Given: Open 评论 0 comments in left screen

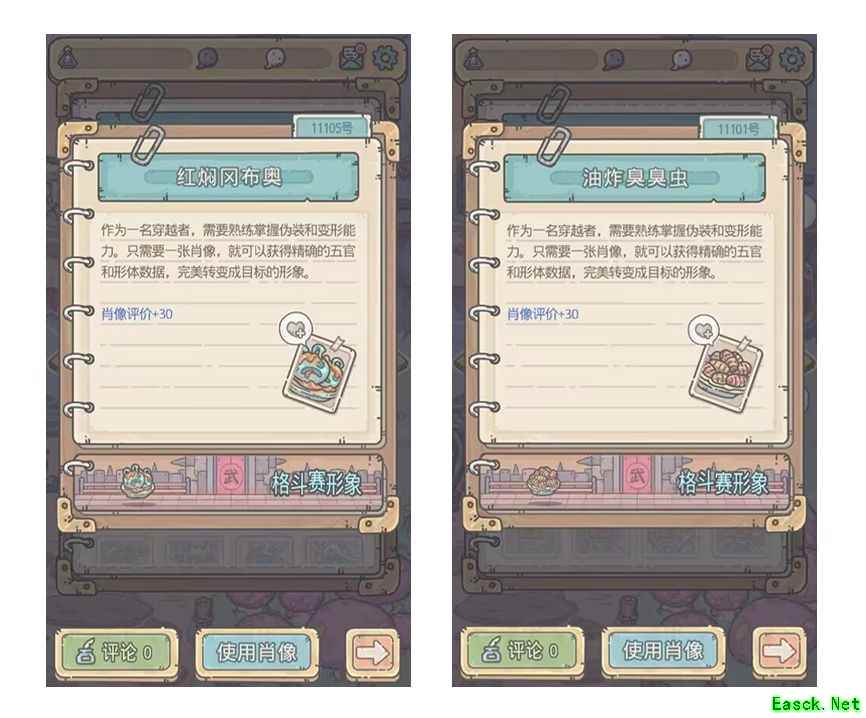Looking at the screenshot, I should [117, 652].
